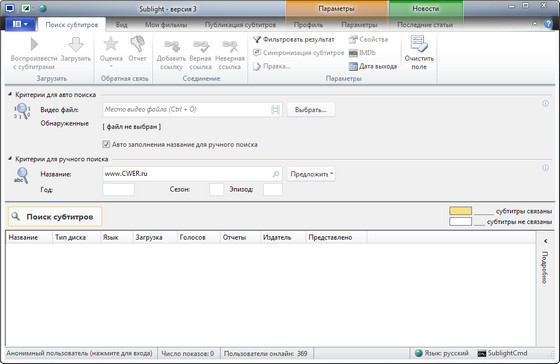
Task: Sort by Тип диска column header
Action: point(76,238)
